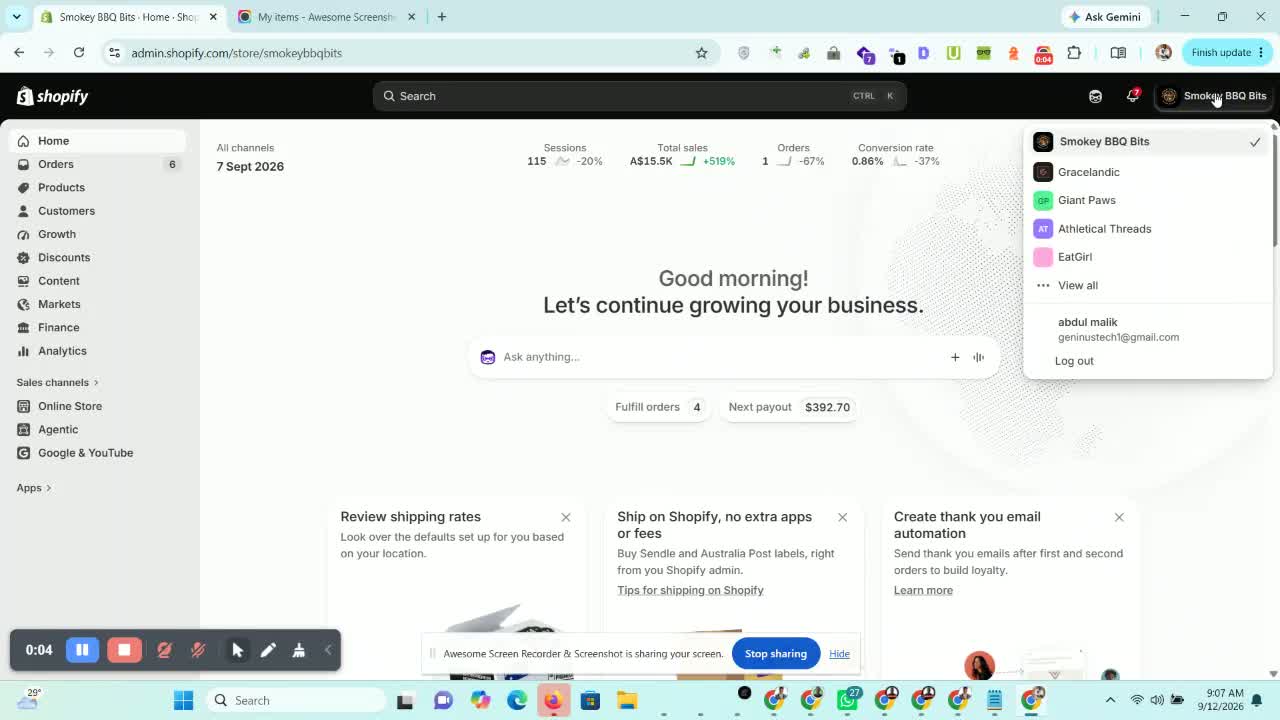The image size is (1280, 720).
Task: Open the Smokey BBQ Bits store switcher
Action: click(x=1213, y=96)
